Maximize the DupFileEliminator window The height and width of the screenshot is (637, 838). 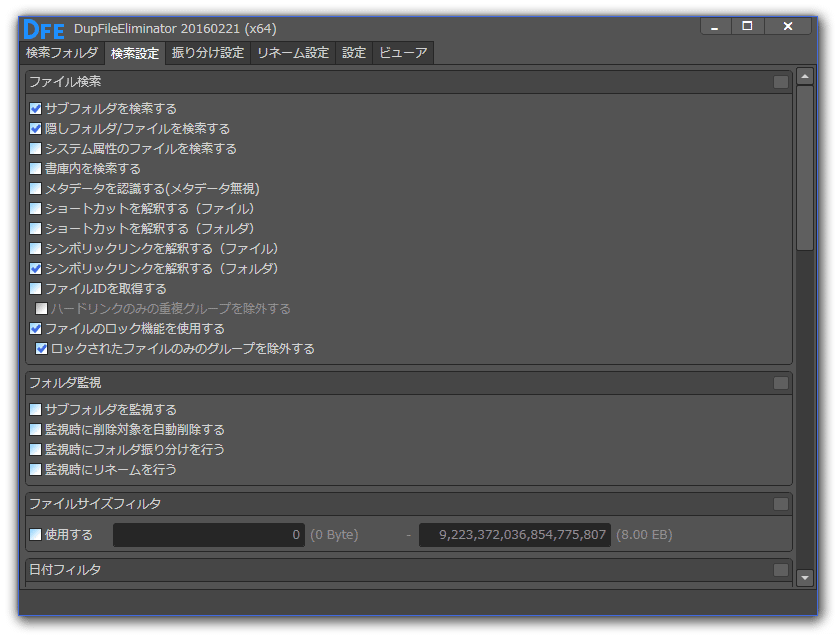[x=748, y=26]
